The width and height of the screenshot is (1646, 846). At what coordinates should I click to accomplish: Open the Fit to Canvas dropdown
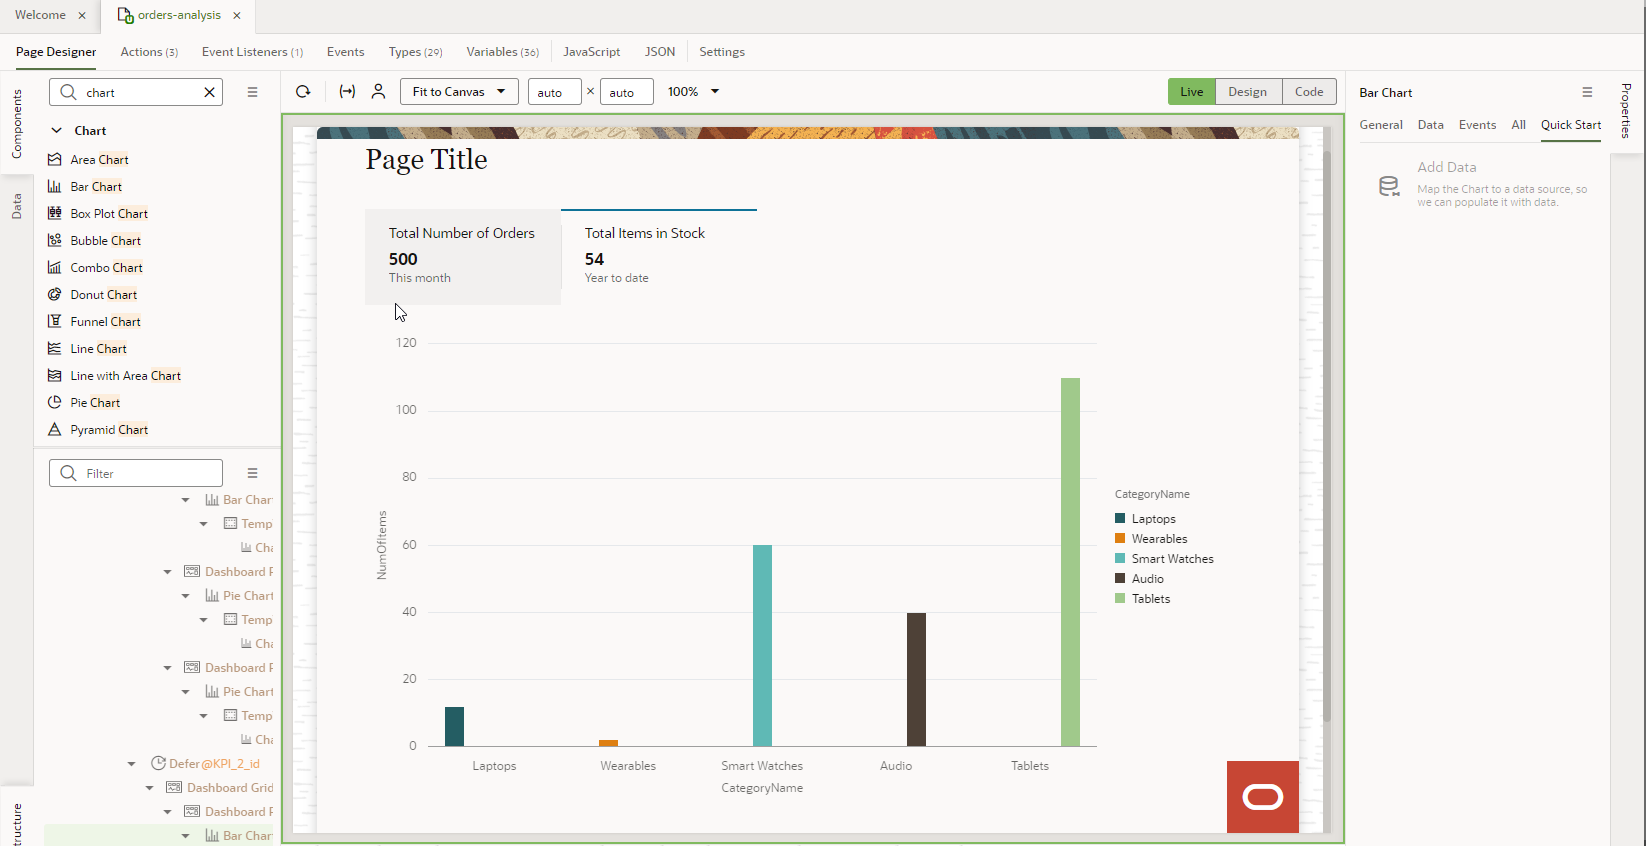click(x=459, y=91)
